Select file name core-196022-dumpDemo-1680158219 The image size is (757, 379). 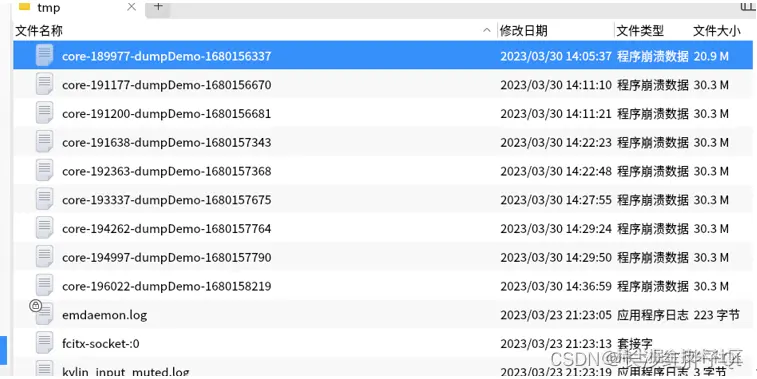(167, 286)
